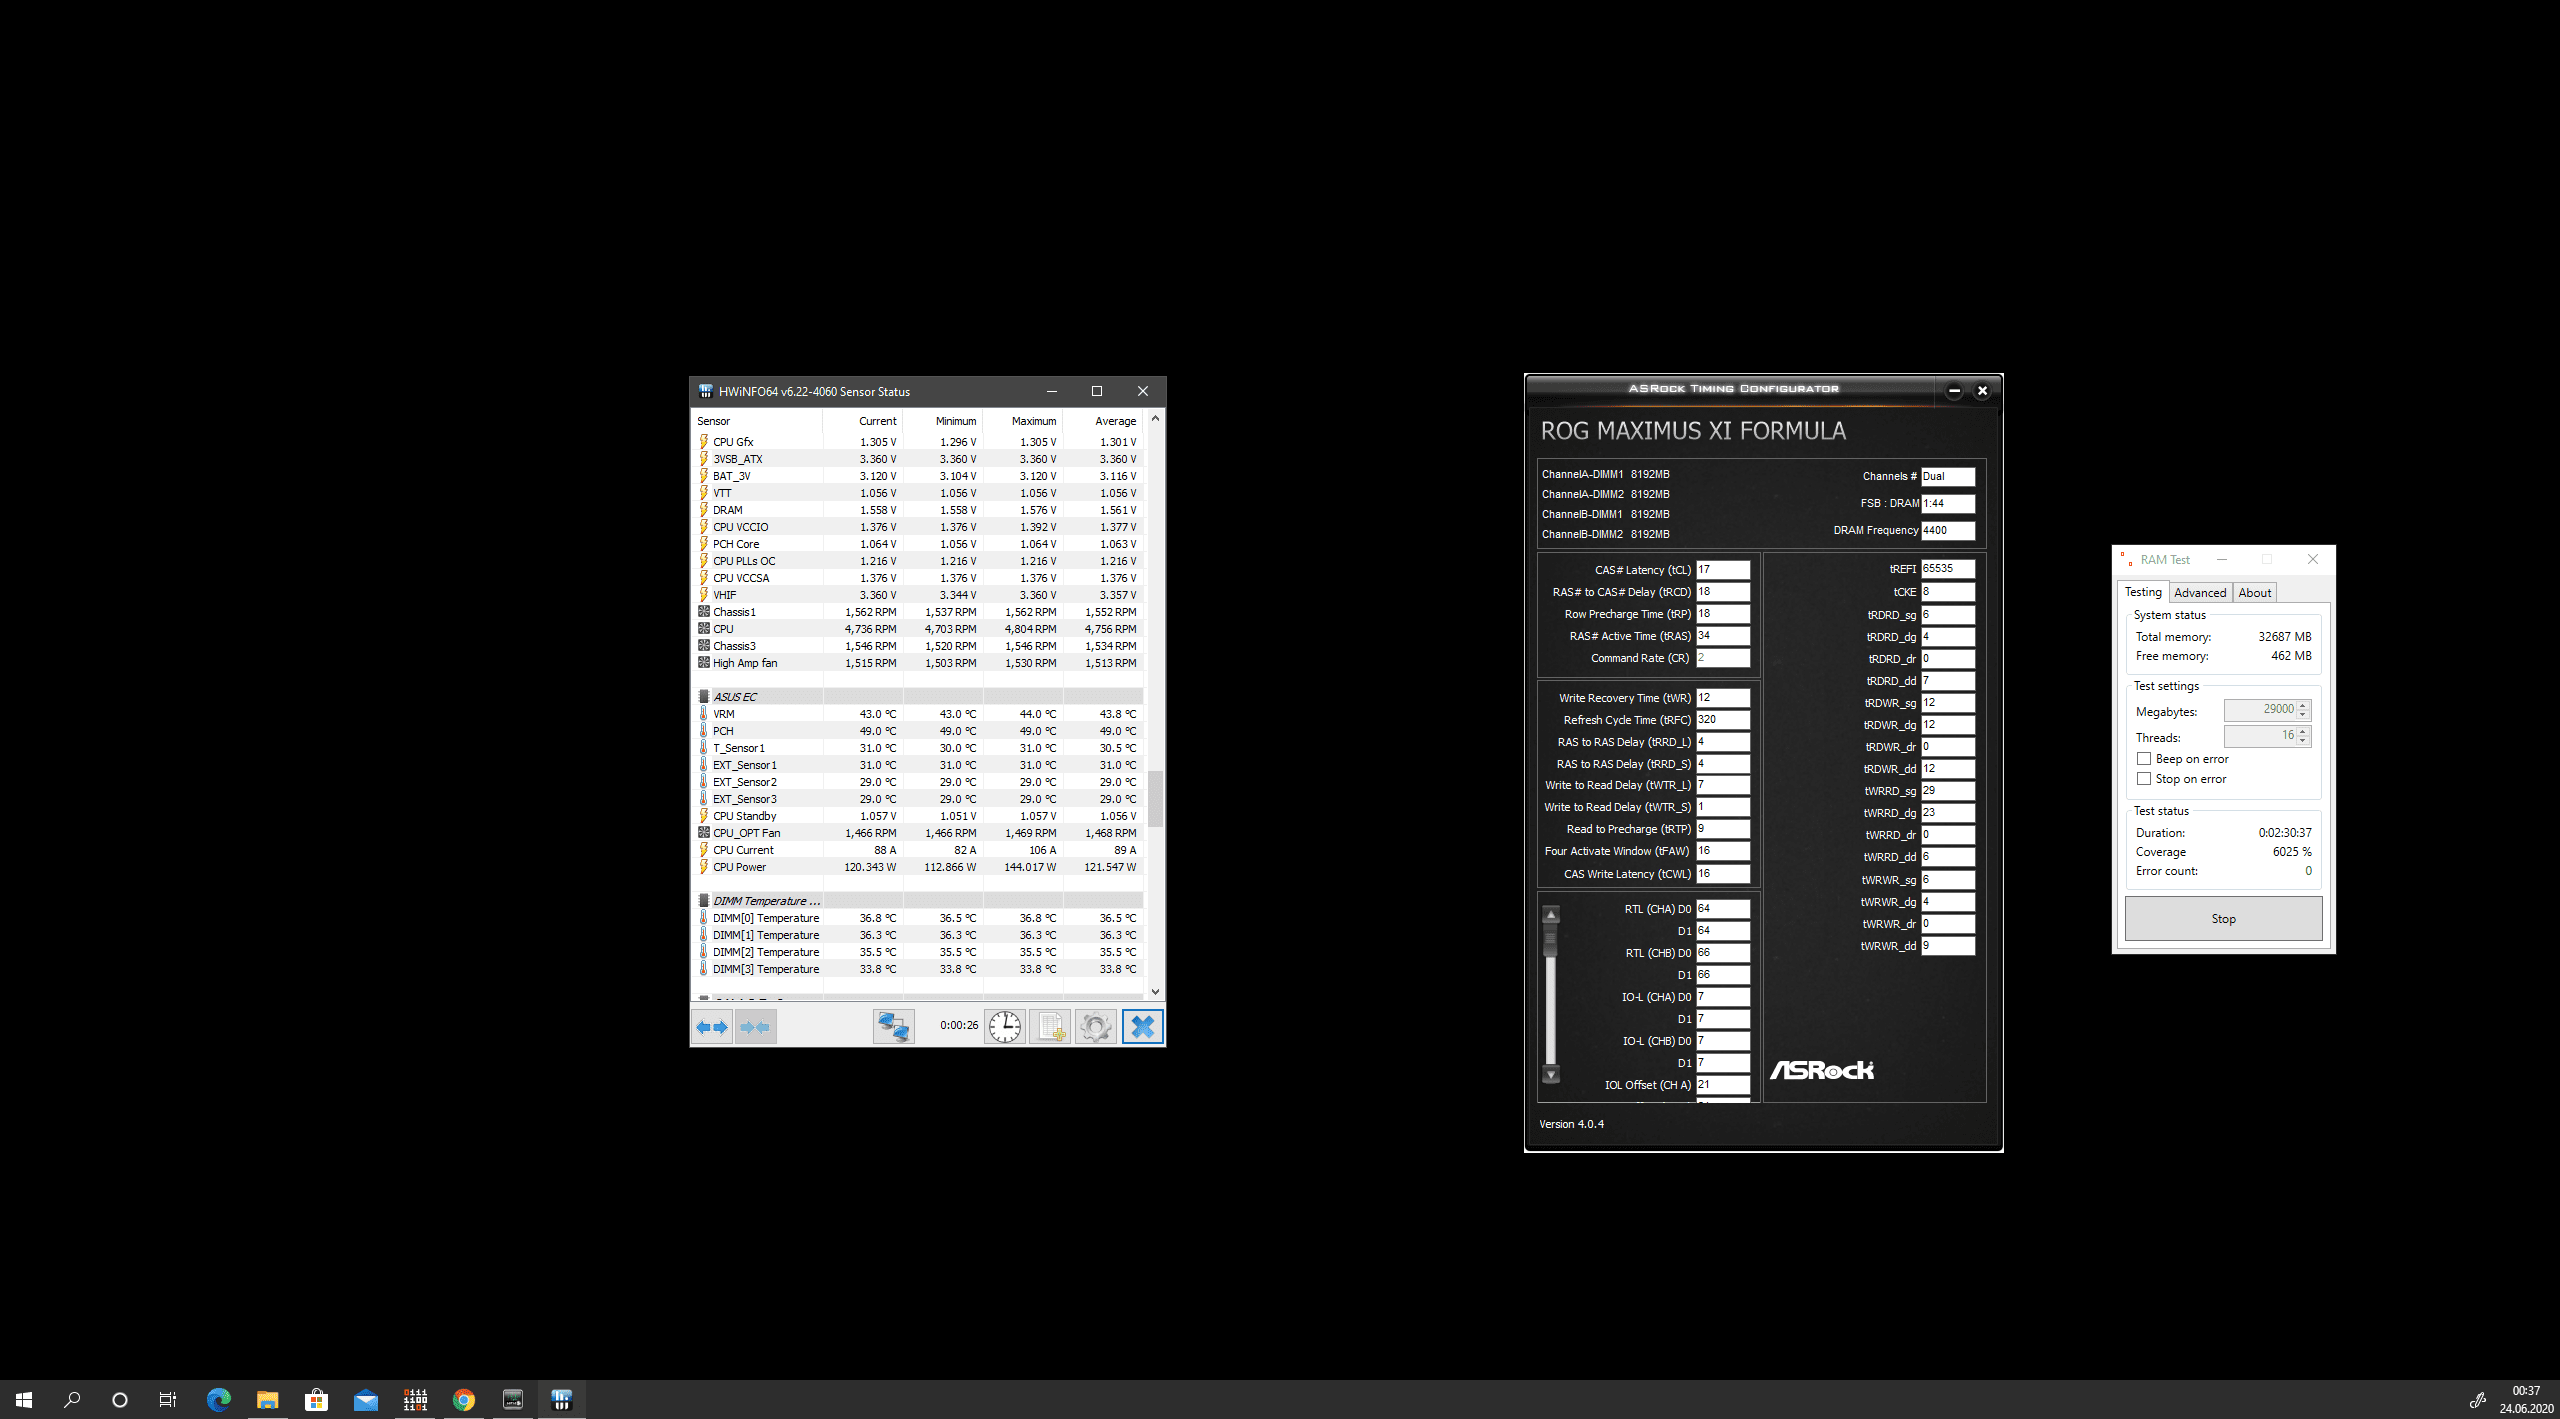Image resolution: width=2560 pixels, height=1419 pixels.
Task: Decrease Threads value with down stepper
Action: pos(2303,741)
